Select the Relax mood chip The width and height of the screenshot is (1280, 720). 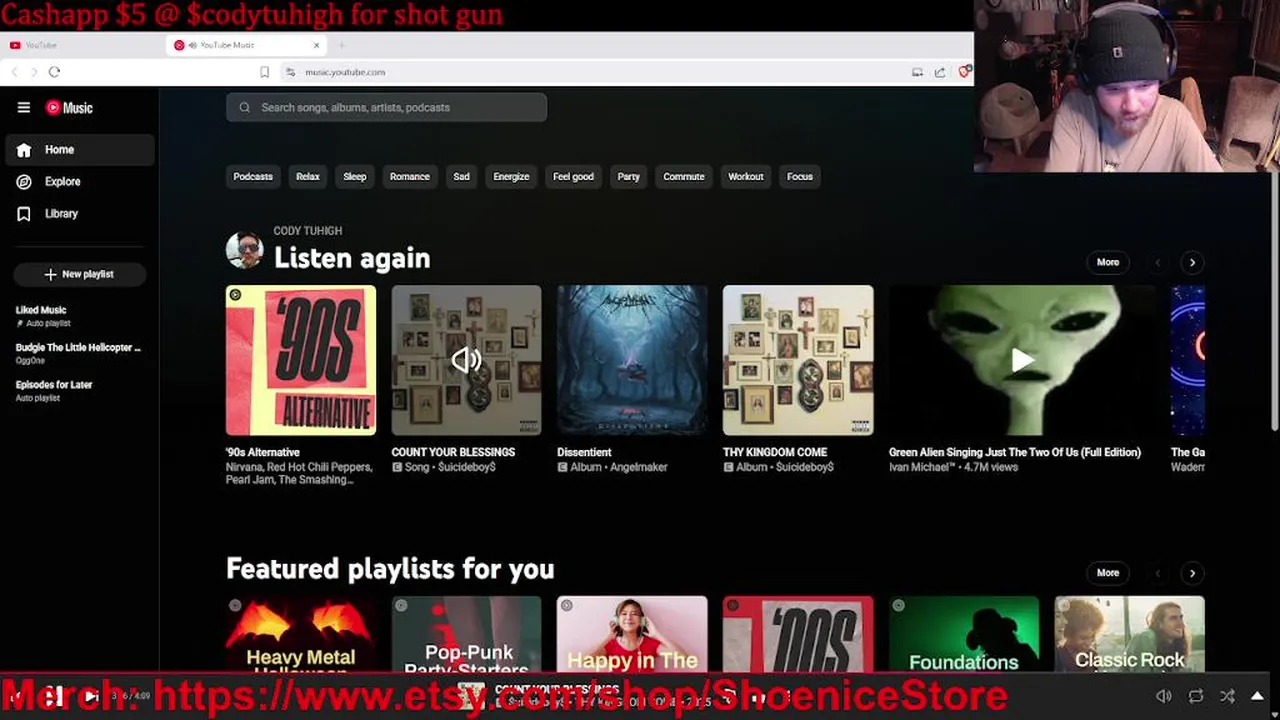(x=308, y=176)
